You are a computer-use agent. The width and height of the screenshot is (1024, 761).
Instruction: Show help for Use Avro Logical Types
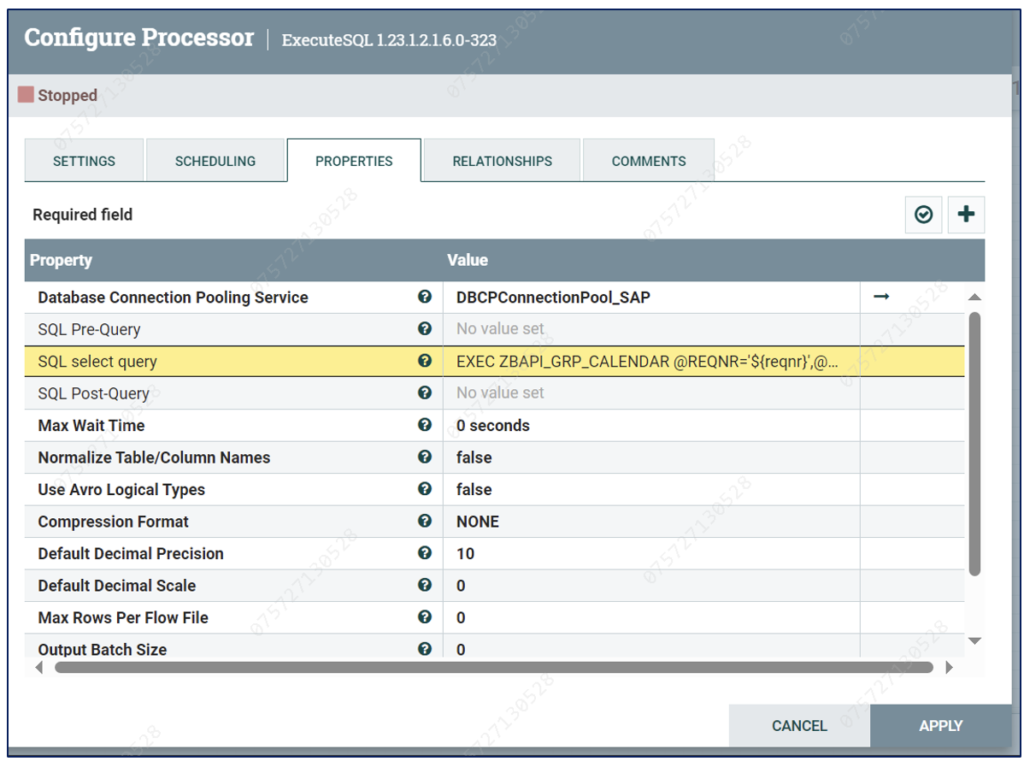pyautogui.click(x=424, y=489)
